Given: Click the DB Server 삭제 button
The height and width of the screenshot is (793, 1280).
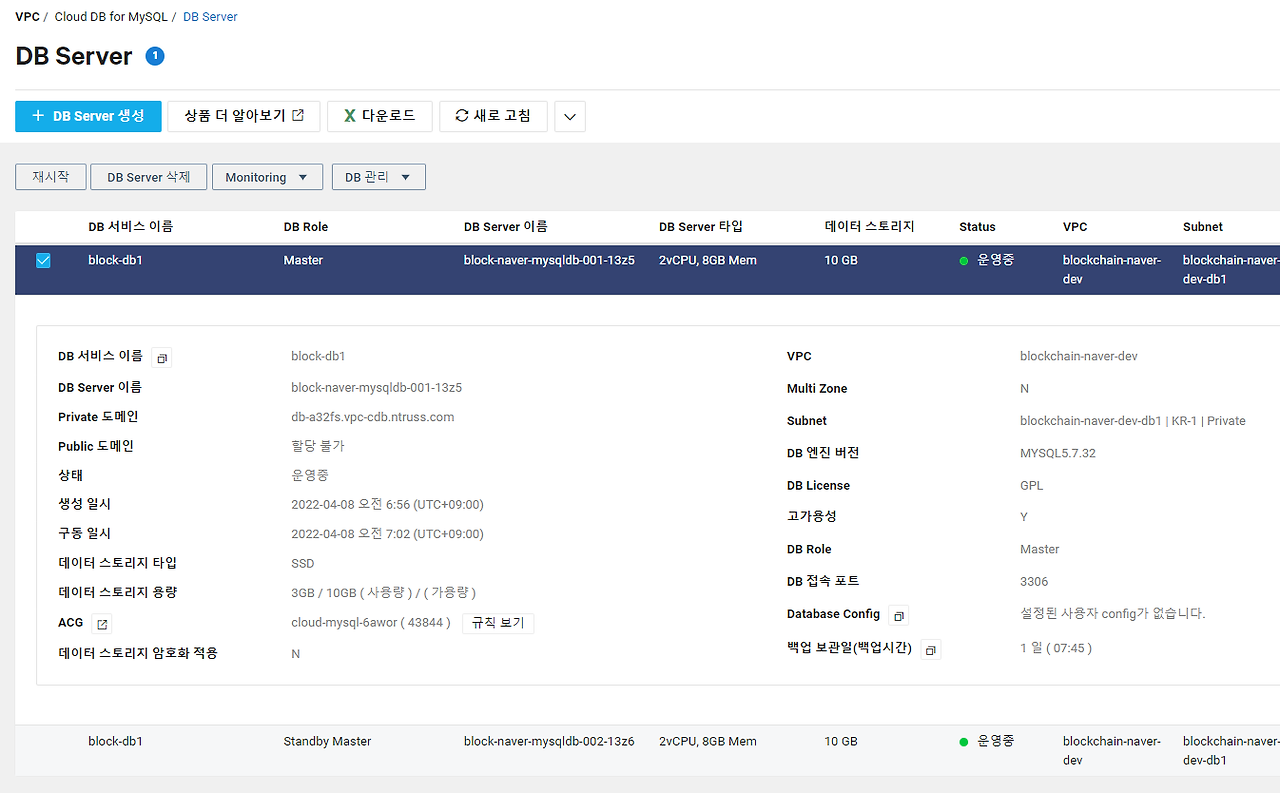Looking at the screenshot, I should [148, 177].
